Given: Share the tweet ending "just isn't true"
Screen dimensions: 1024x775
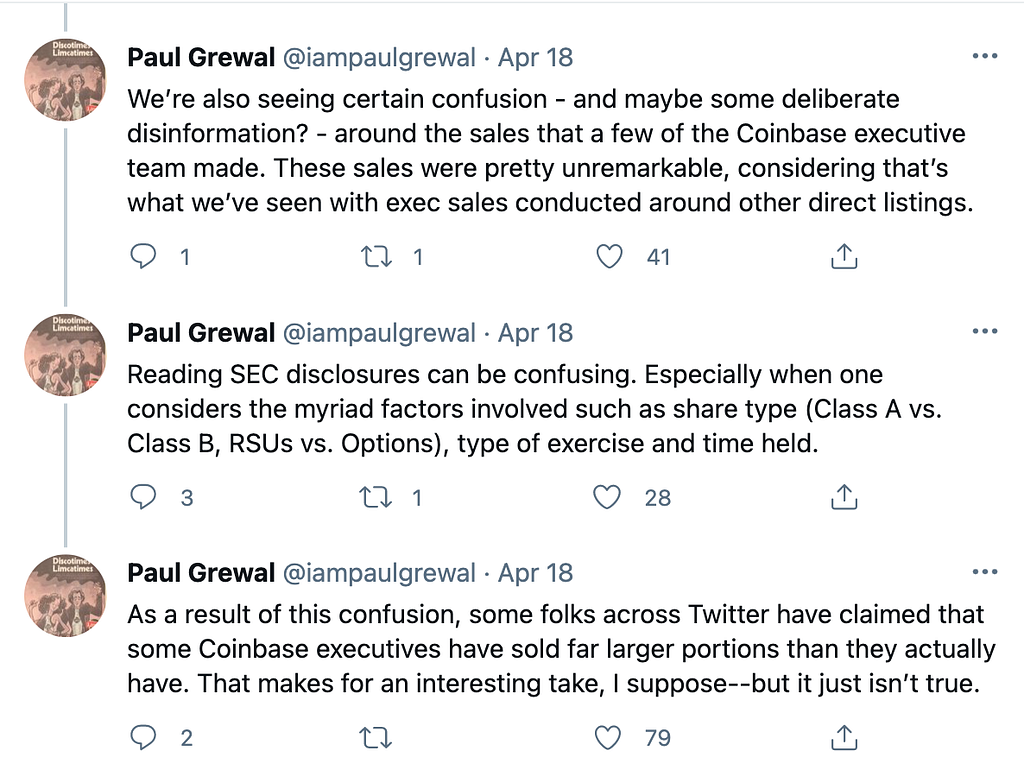Looking at the screenshot, I should point(844,738).
